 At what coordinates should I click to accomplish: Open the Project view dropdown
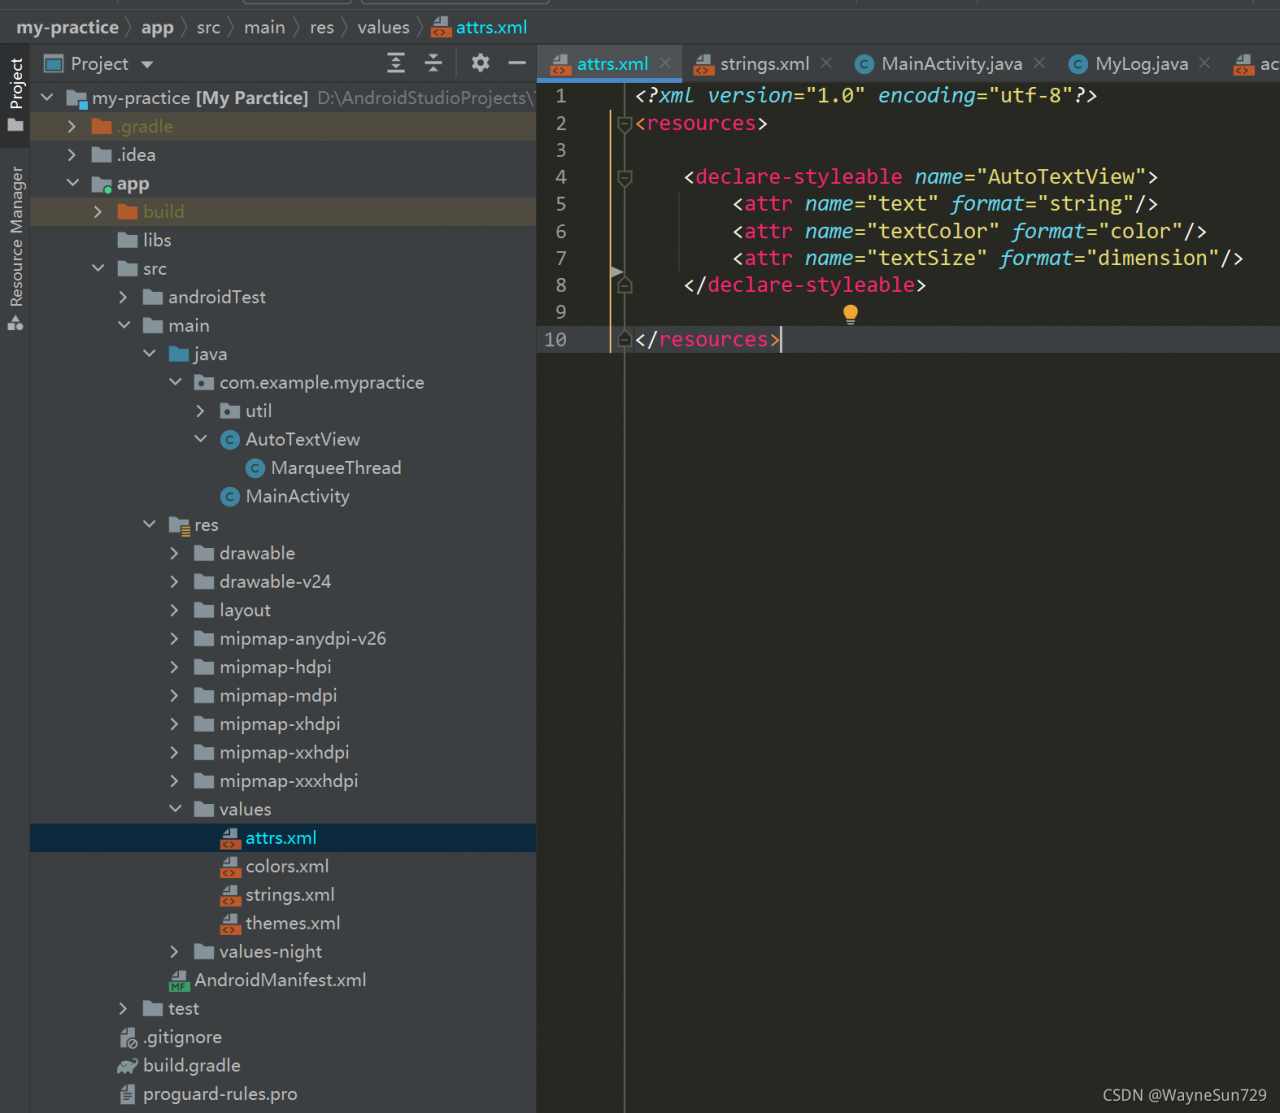[x=147, y=64]
